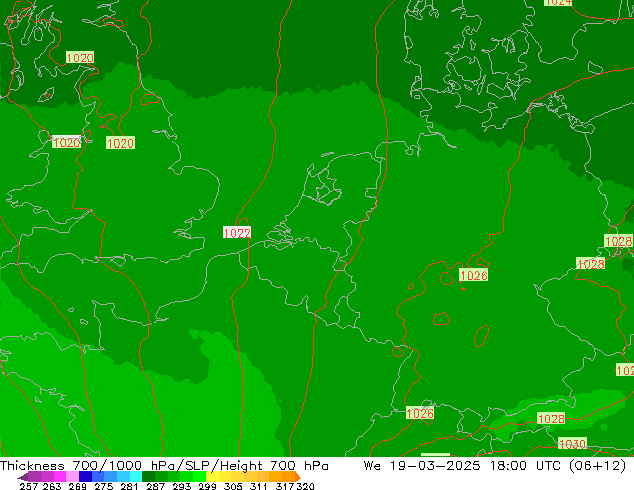Click legend value 299
634x490 pixels.
pyautogui.click(x=207, y=486)
